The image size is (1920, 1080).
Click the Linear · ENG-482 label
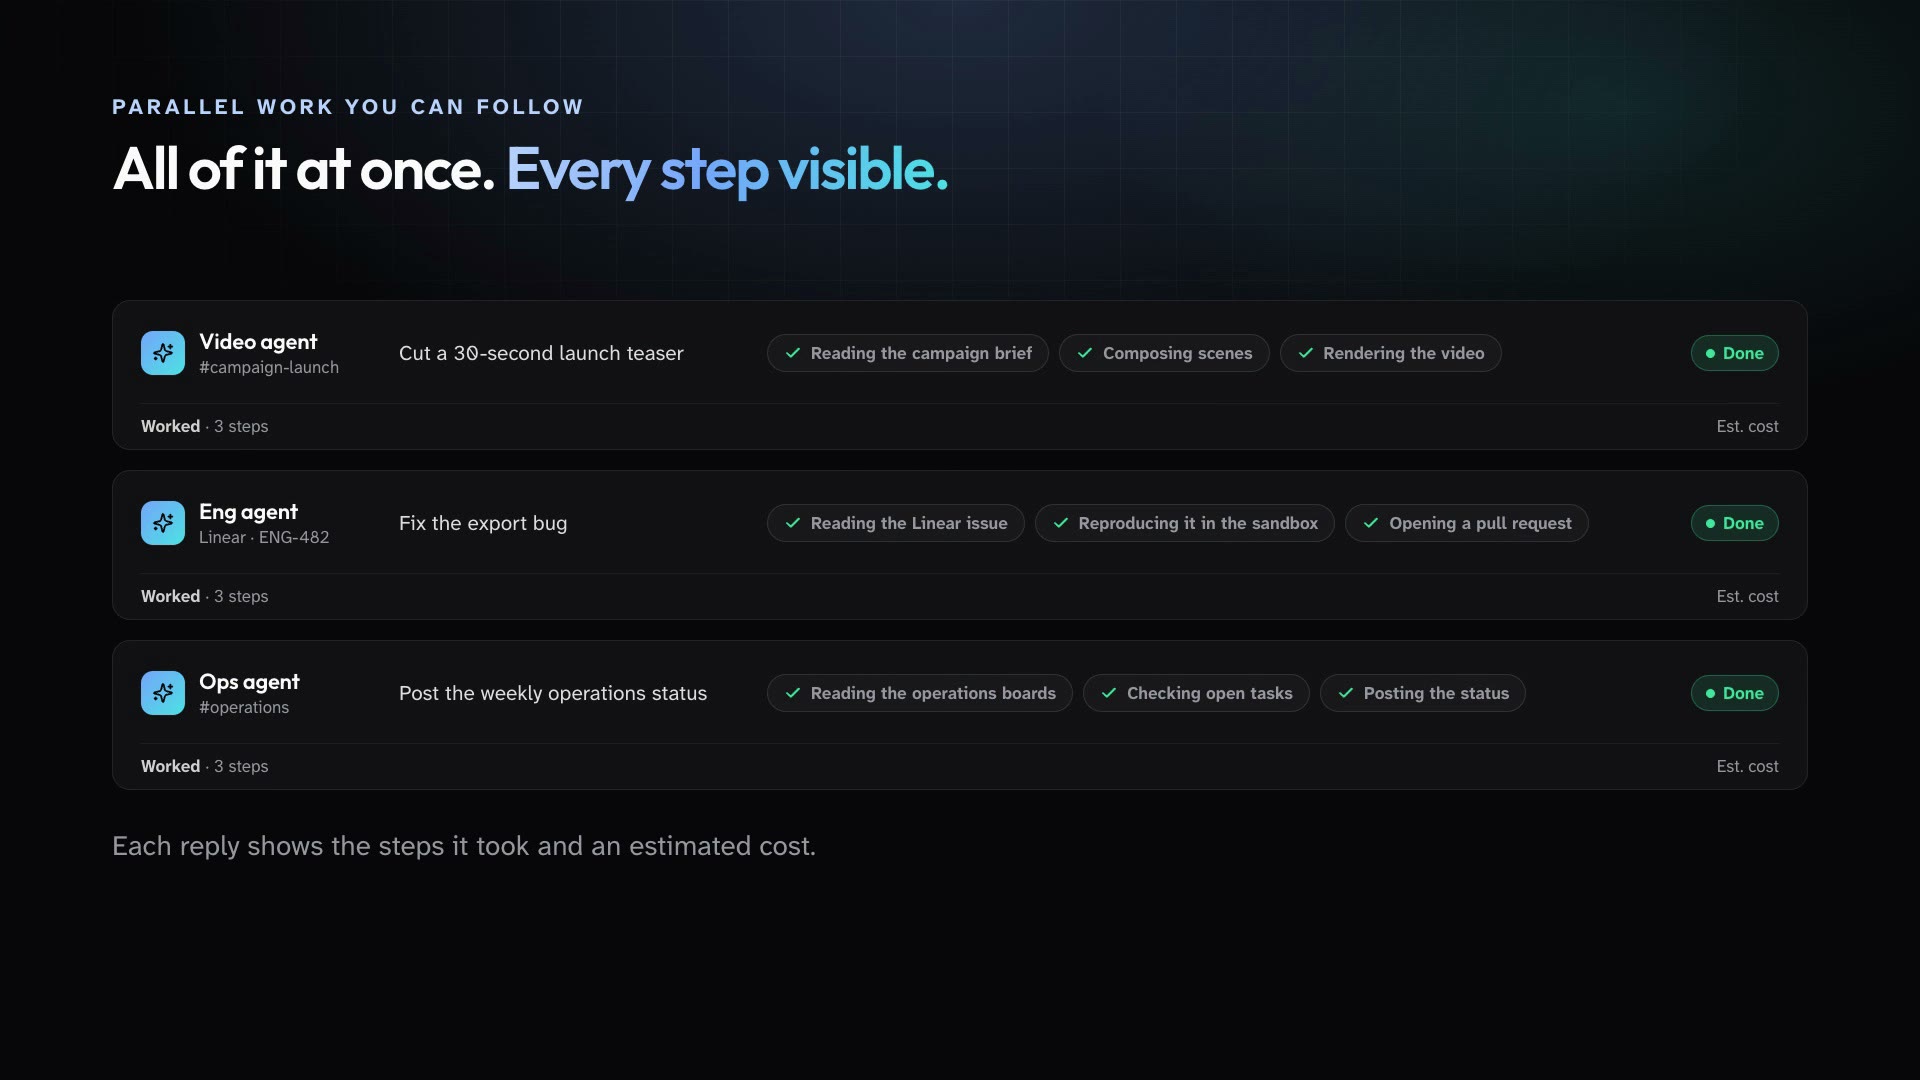tap(264, 538)
